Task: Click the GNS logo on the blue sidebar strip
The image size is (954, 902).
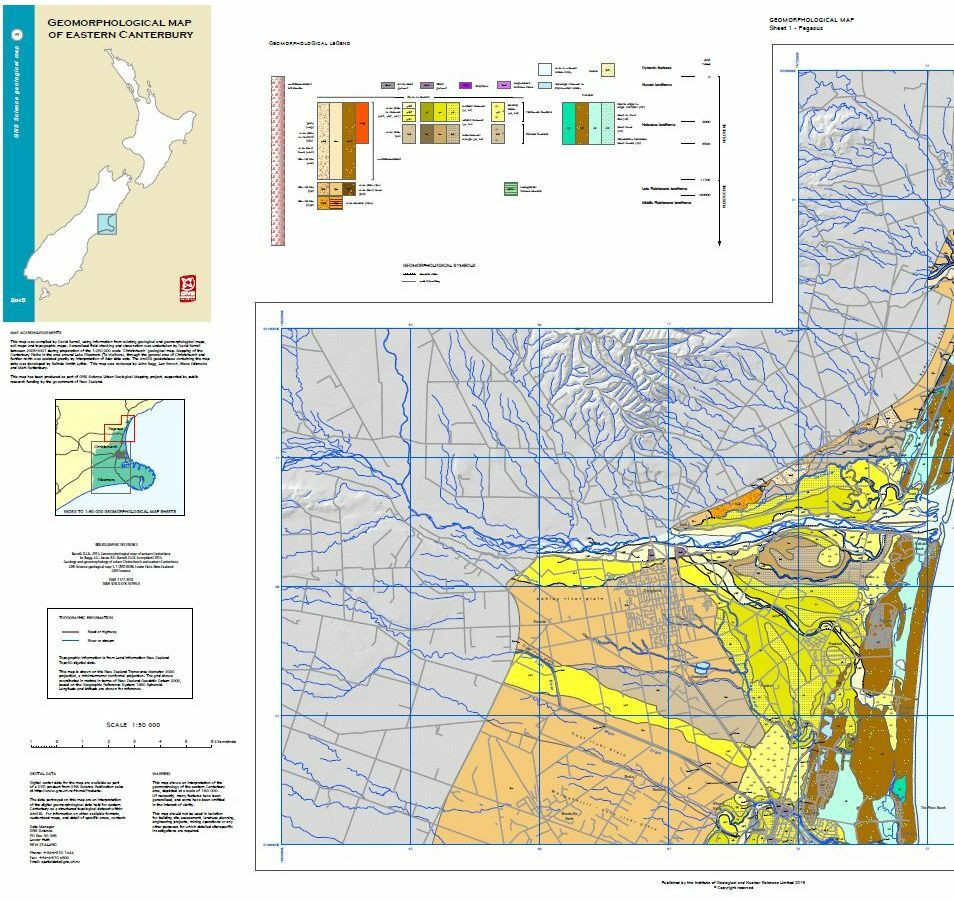Action: 15,32
